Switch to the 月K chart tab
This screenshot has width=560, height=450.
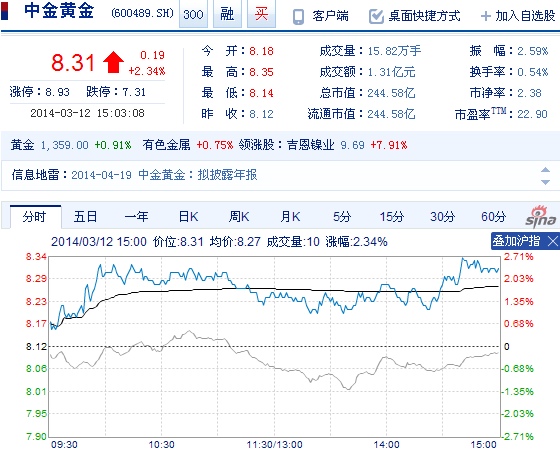[290, 217]
